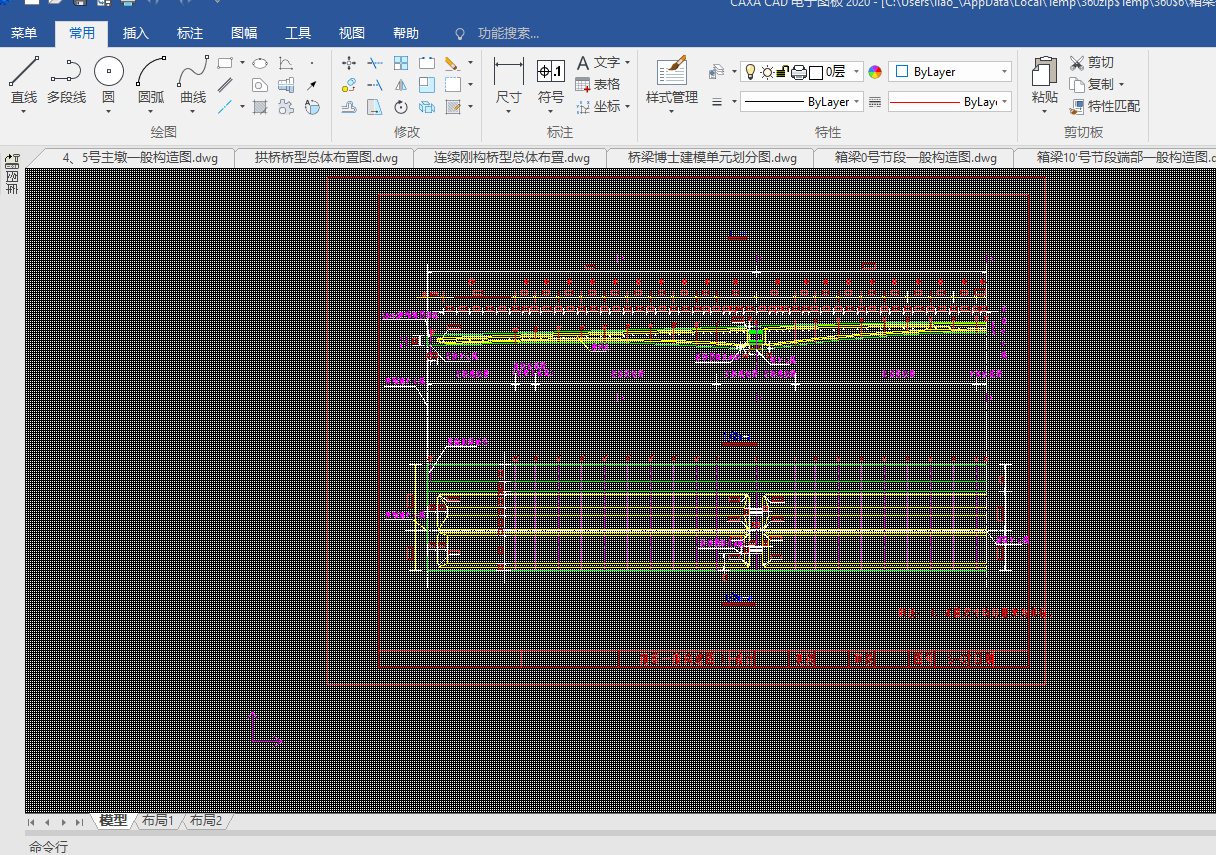Click the ellipse drawing tool icon
Image resolution: width=1216 pixels, height=855 pixels.
(x=260, y=63)
